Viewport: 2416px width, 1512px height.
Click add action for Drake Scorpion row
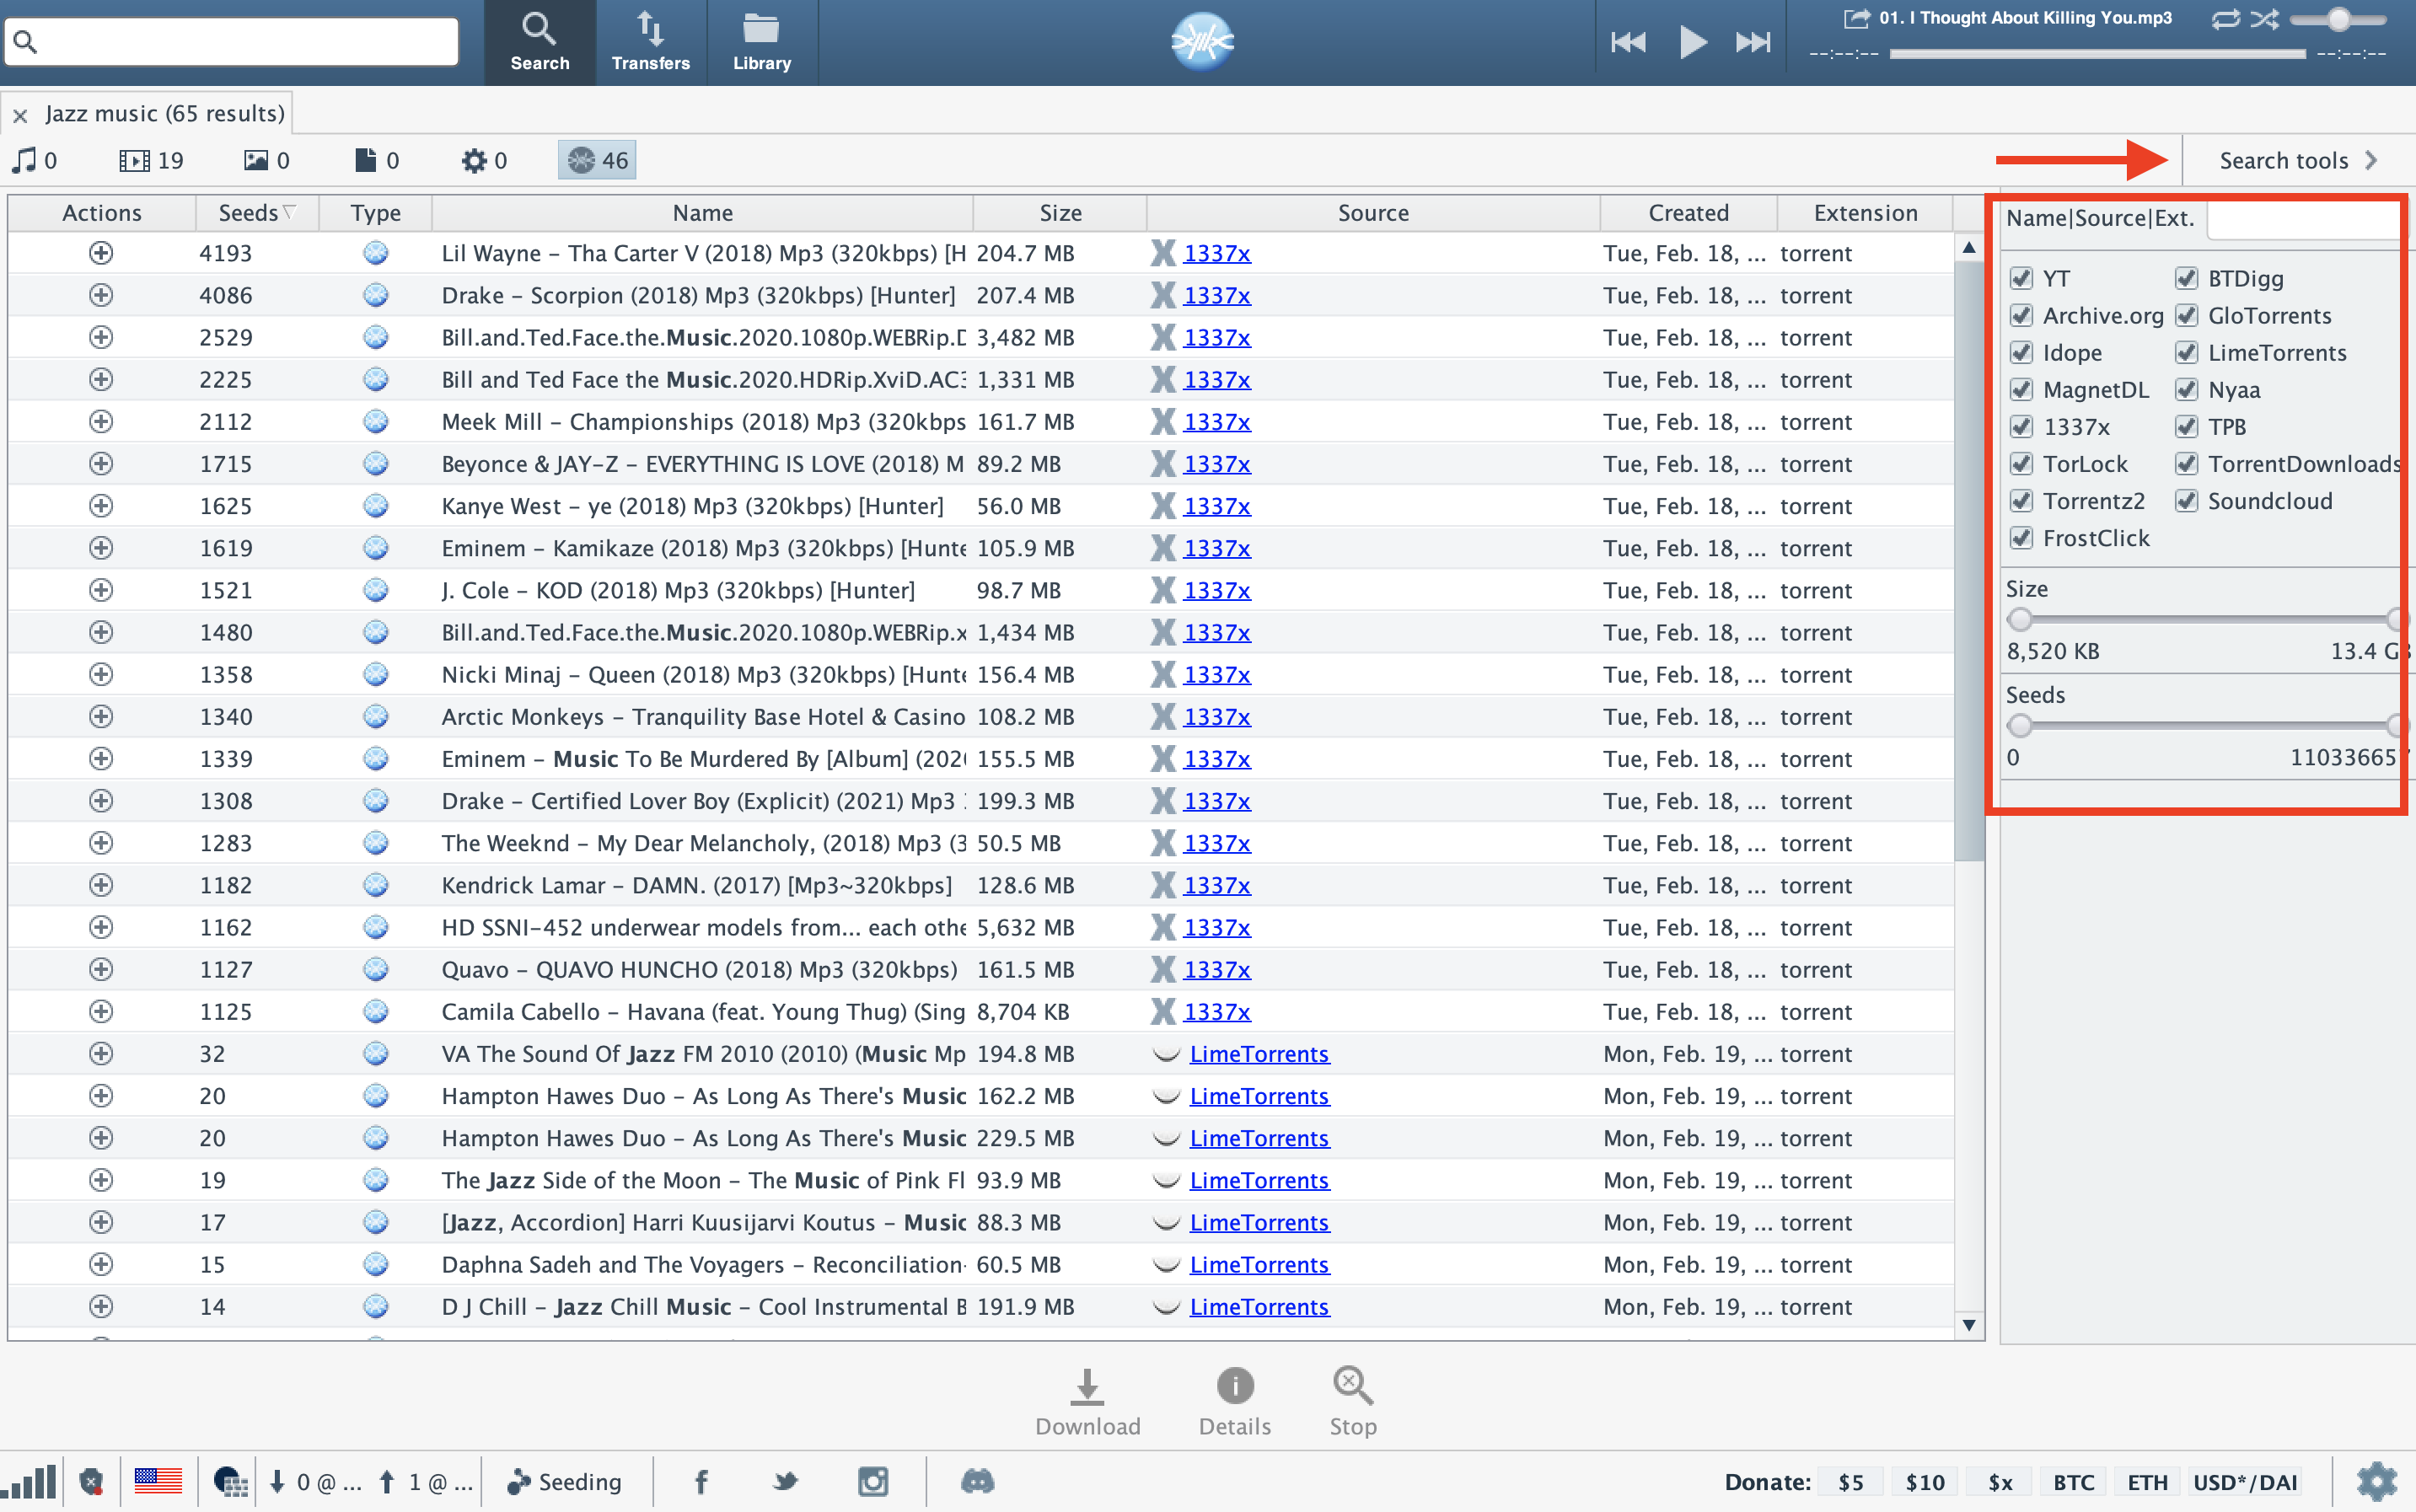[101, 295]
